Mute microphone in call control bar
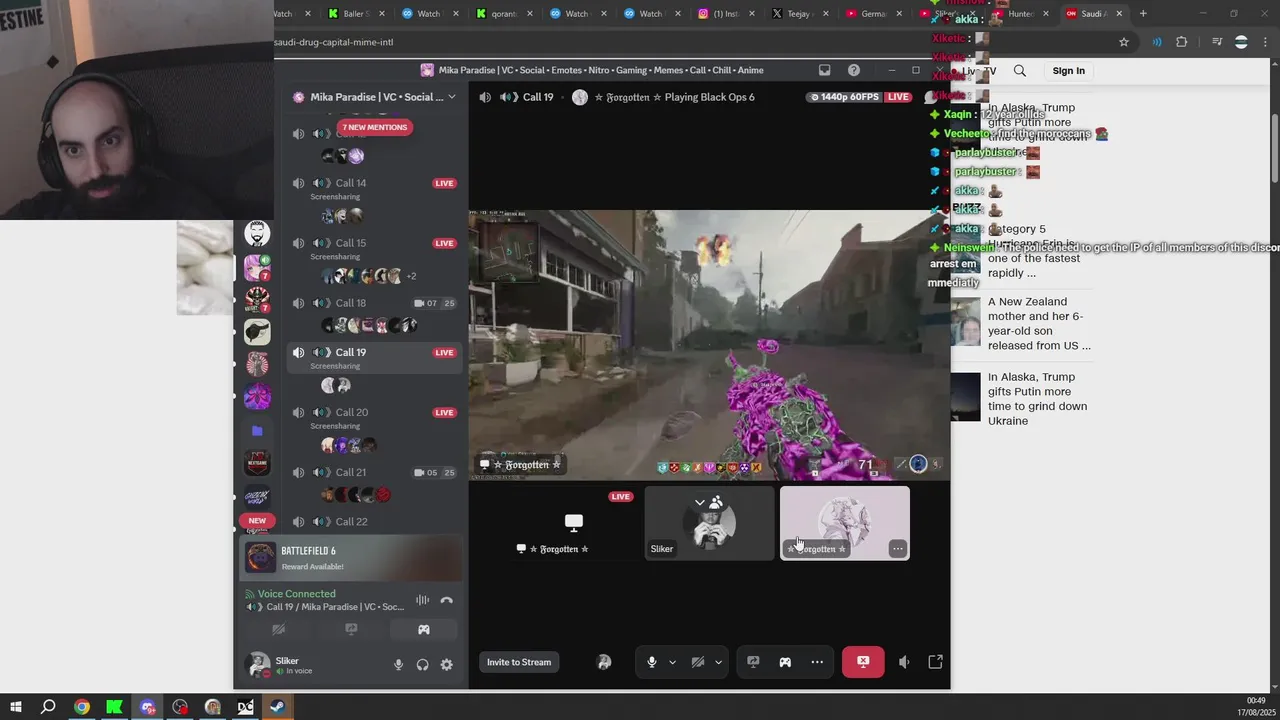The height and width of the screenshot is (720, 1280). (x=652, y=662)
